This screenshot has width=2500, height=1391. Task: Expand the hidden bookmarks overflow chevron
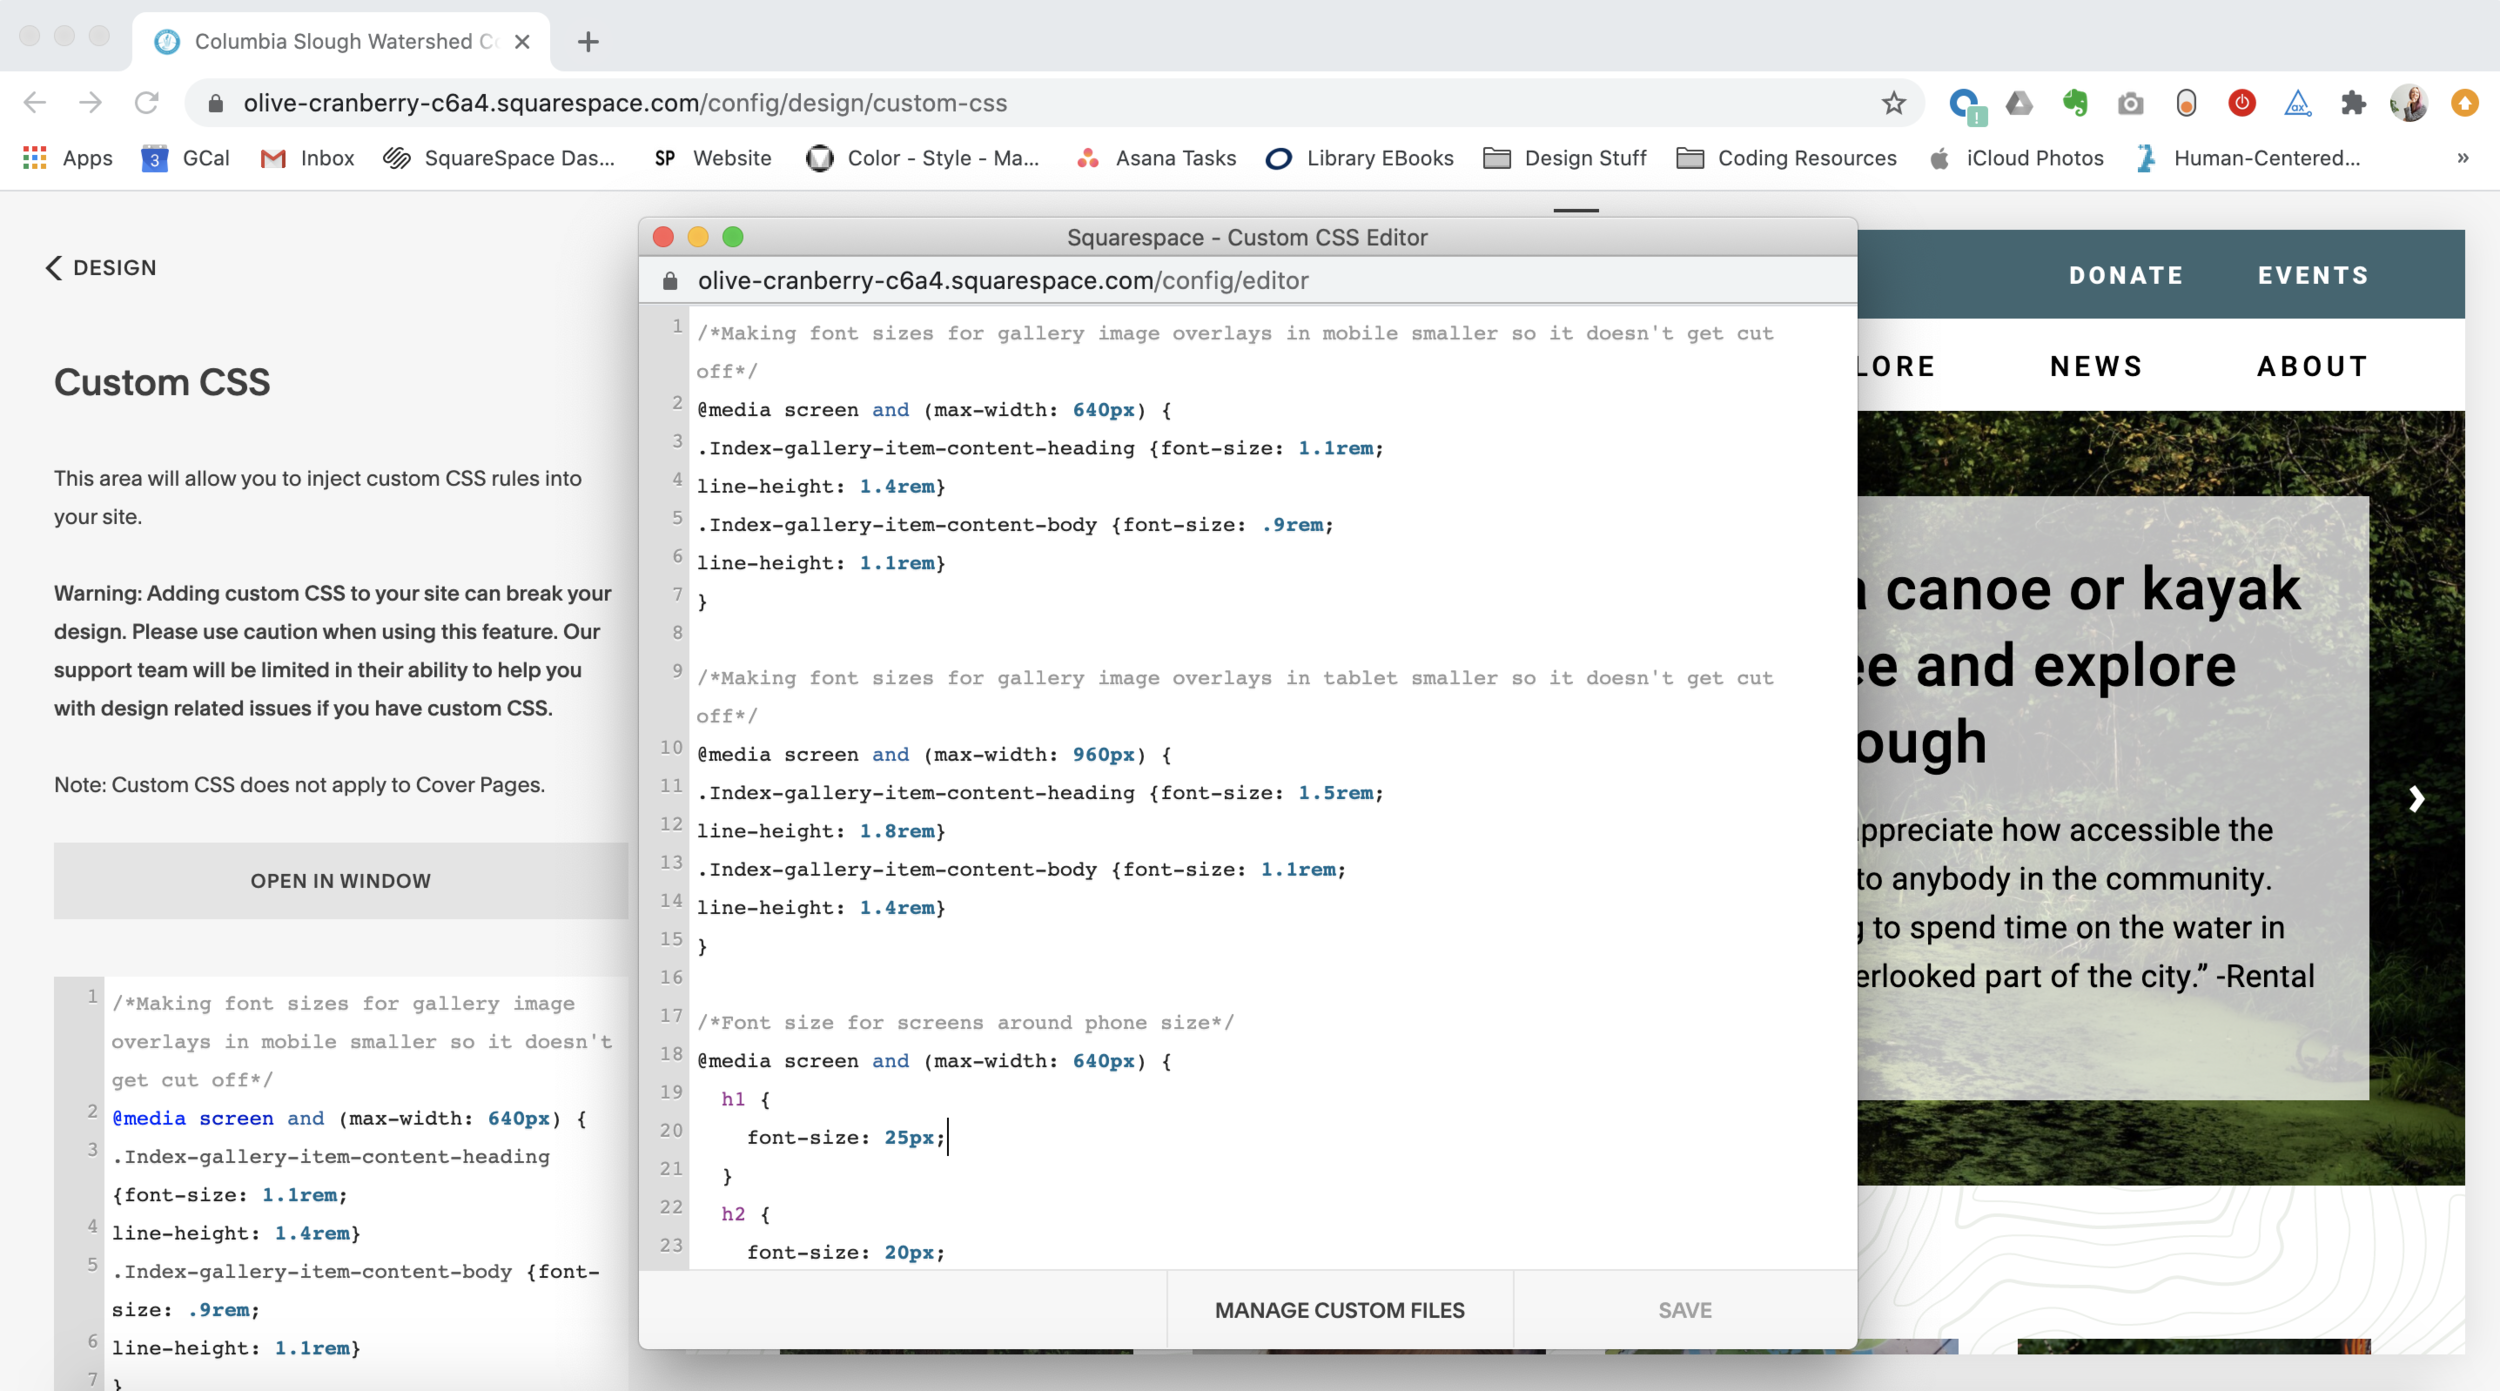tap(2463, 158)
